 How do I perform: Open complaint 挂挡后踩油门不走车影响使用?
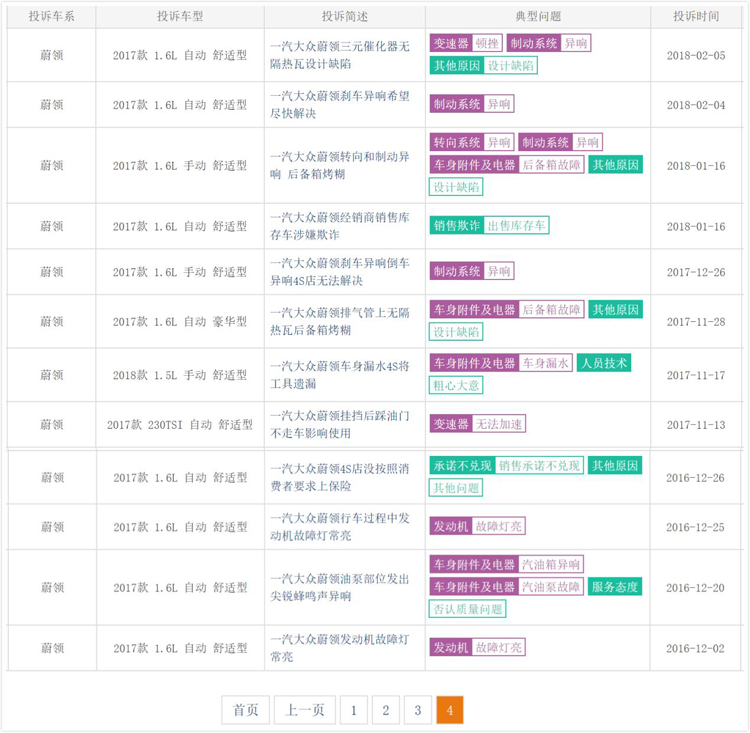click(x=340, y=424)
